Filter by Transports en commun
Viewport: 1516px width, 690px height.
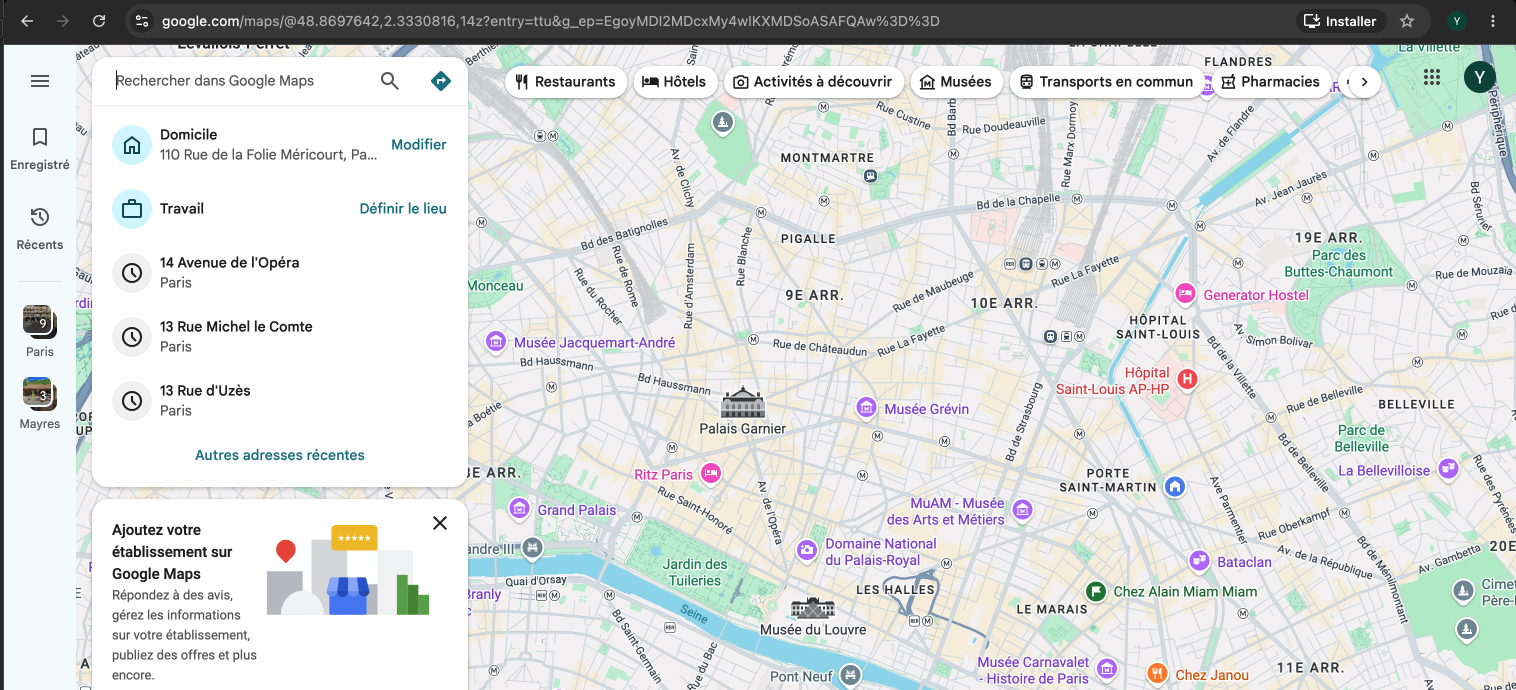[x=1107, y=82]
